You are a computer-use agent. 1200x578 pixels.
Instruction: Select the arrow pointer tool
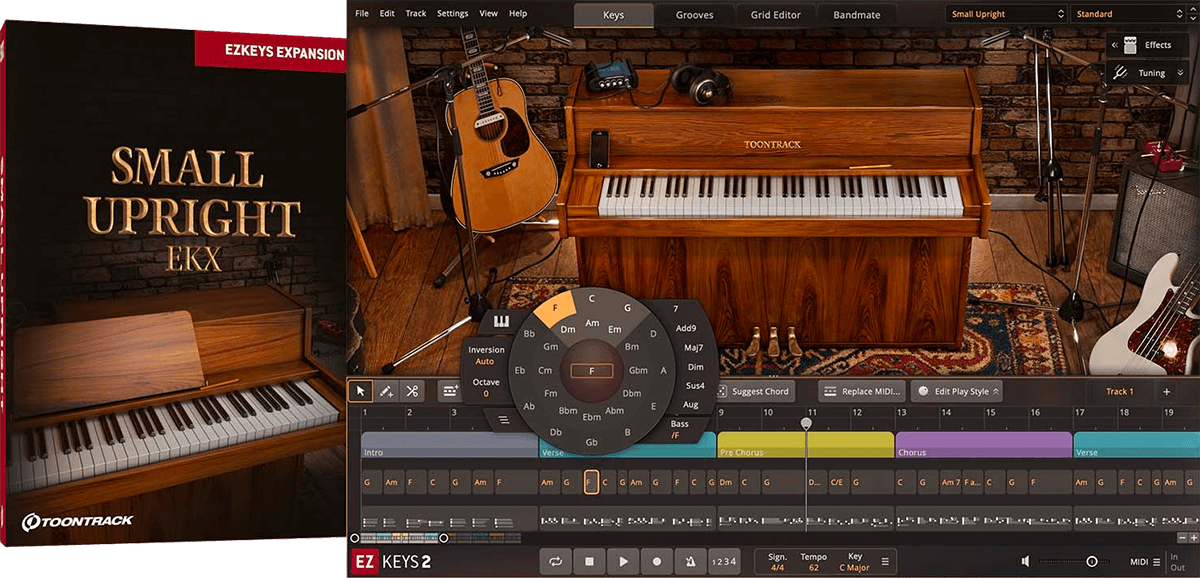click(x=360, y=391)
